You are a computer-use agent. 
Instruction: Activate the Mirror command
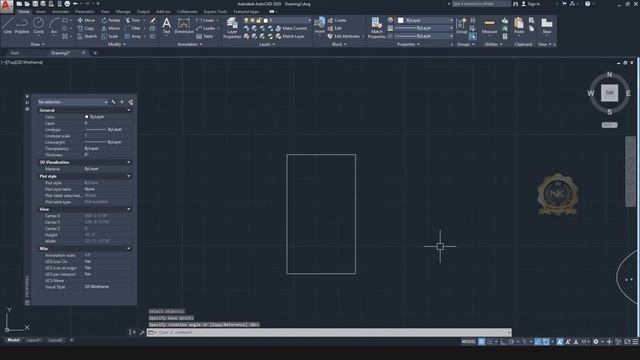tap(111, 28)
